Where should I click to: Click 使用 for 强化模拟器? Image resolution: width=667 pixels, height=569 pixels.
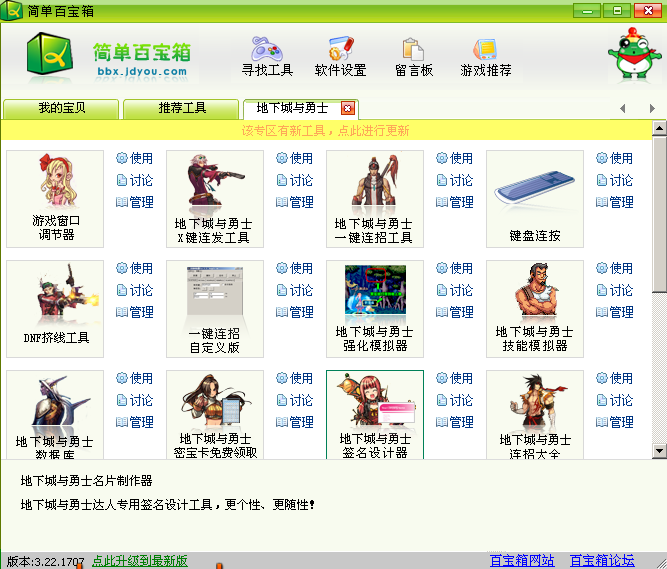click(x=454, y=268)
